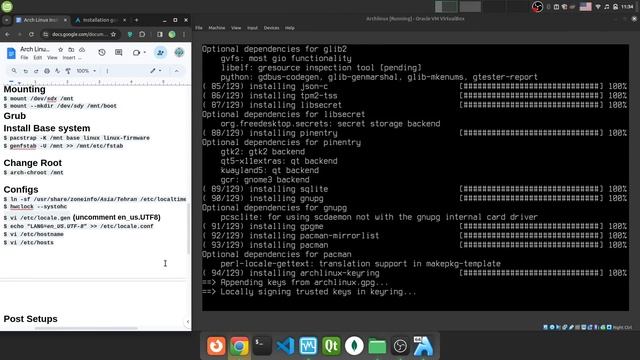Reload the Google Docs page
The image size is (640, 360).
coord(31,35)
